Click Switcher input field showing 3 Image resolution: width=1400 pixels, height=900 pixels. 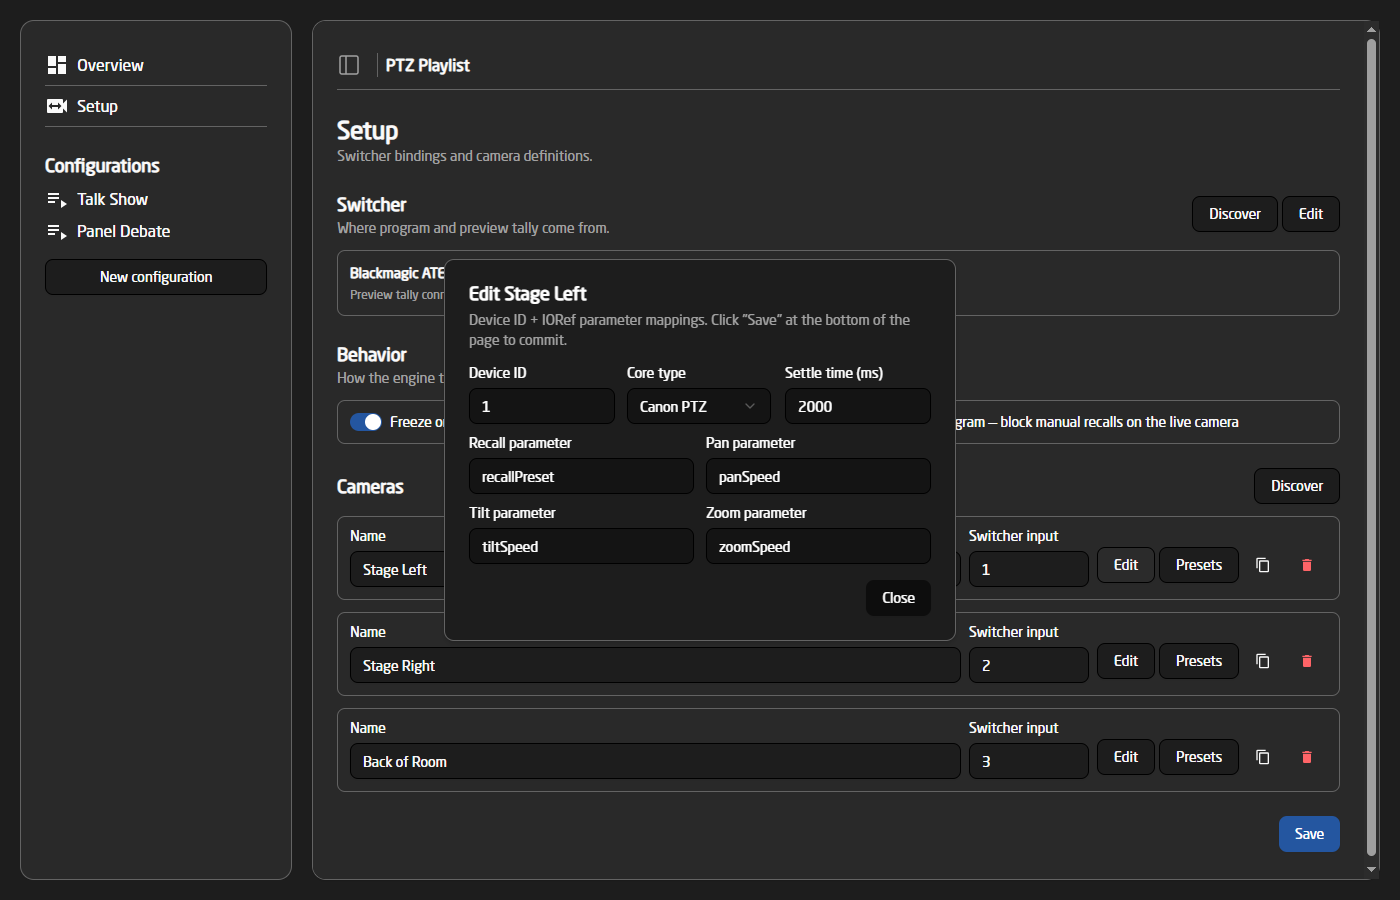pyautogui.click(x=1029, y=761)
